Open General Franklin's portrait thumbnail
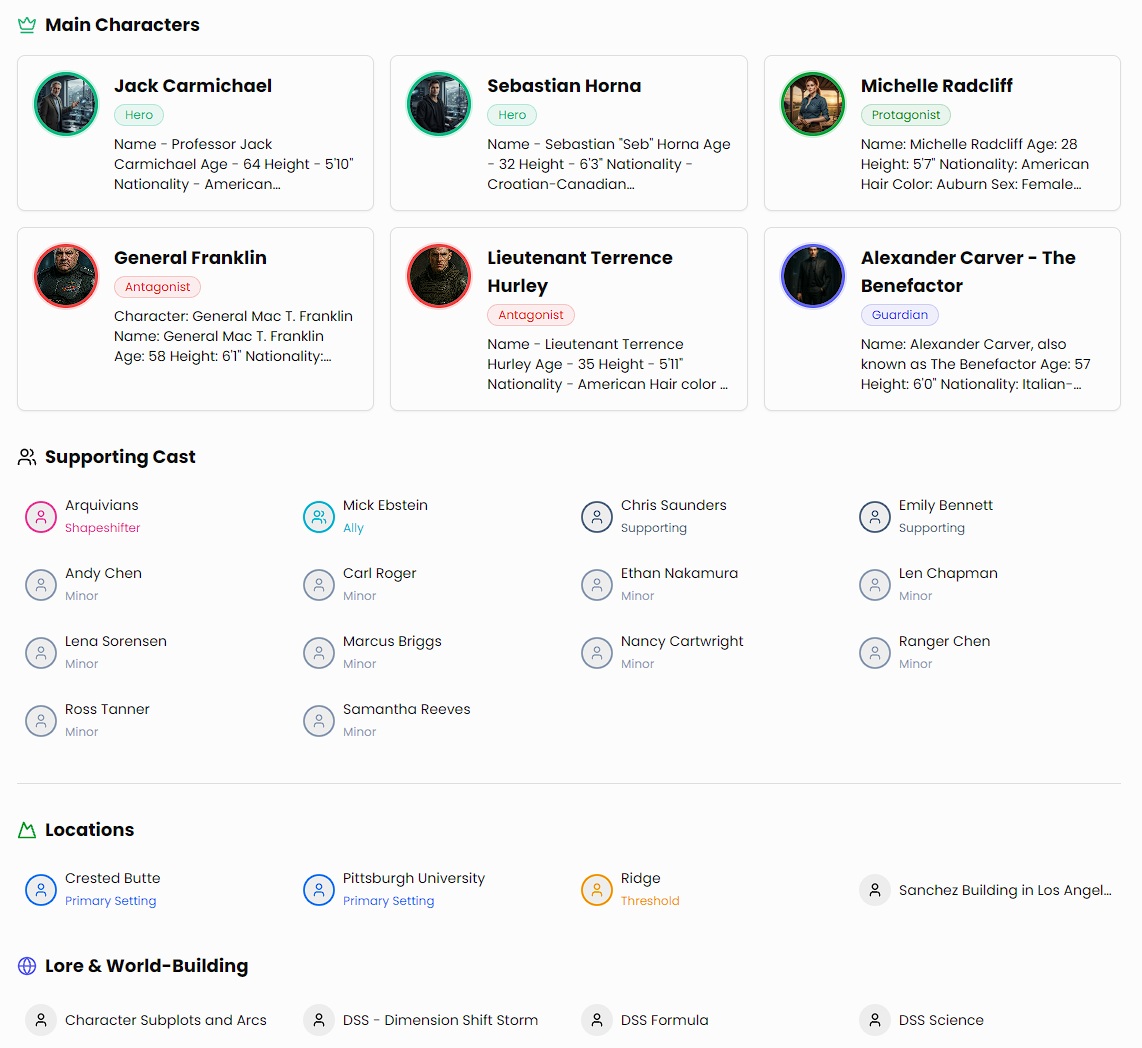Screen dimensions: 1142x1048 pyautogui.click(x=66, y=276)
